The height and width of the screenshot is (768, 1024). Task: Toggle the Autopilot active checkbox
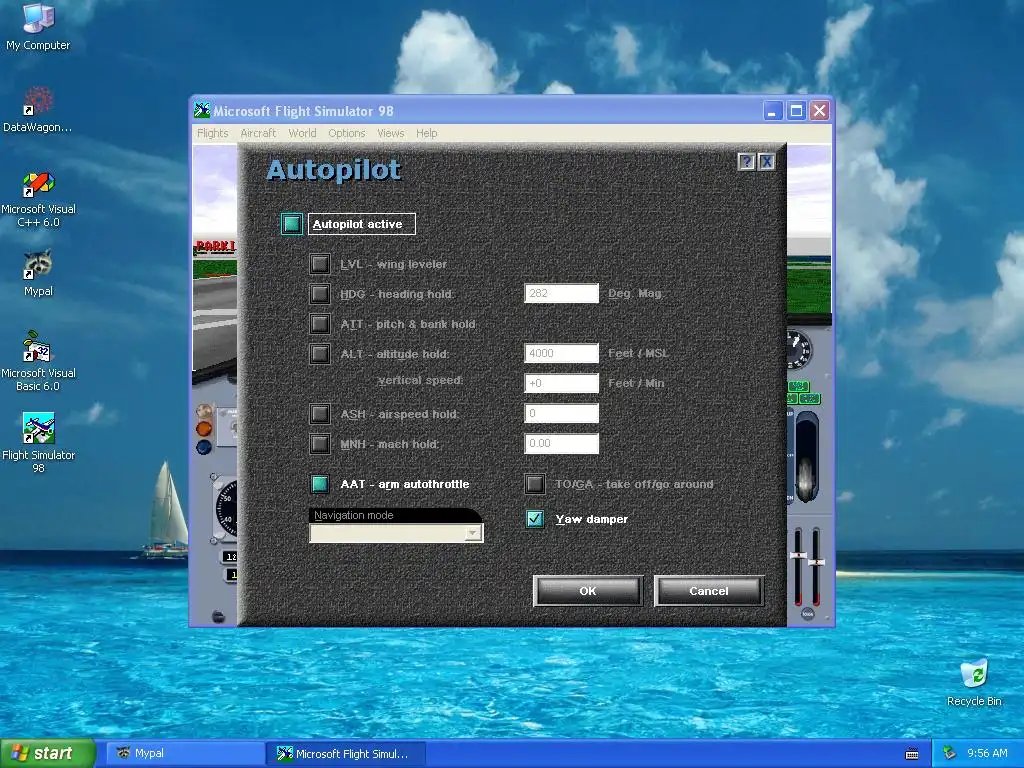tap(291, 224)
